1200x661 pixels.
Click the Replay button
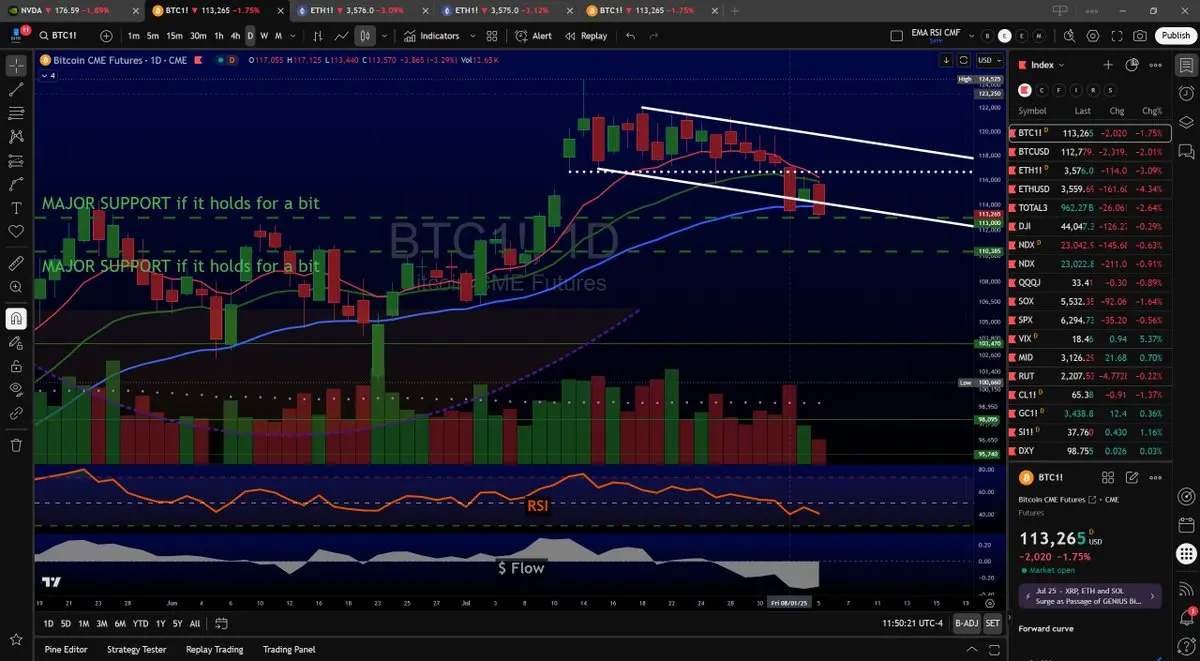[586, 35]
